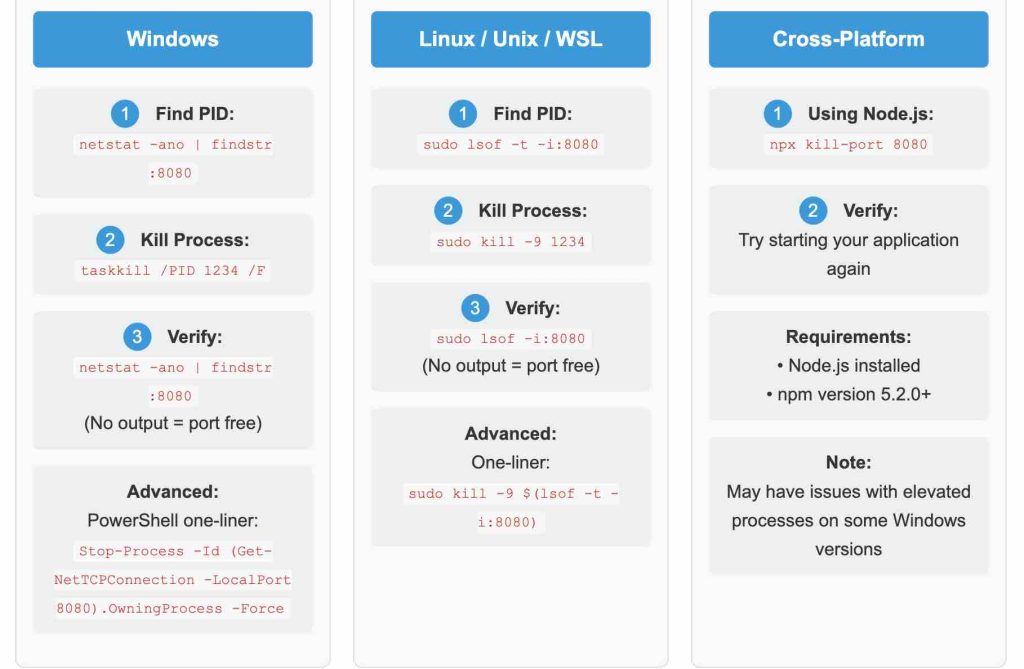
Task: Click step 1 badge beside Using Node.js
Action: click(778, 114)
